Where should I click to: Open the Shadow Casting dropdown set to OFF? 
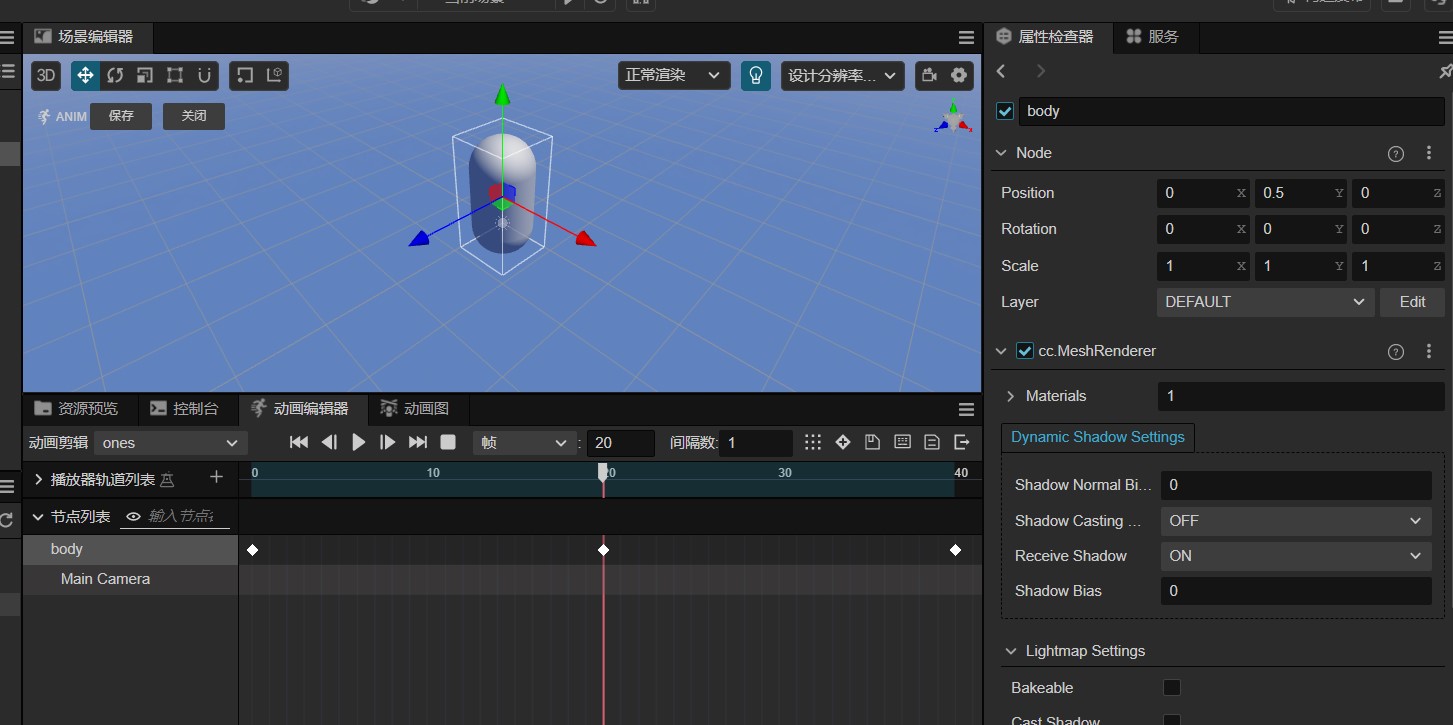(x=1296, y=521)
